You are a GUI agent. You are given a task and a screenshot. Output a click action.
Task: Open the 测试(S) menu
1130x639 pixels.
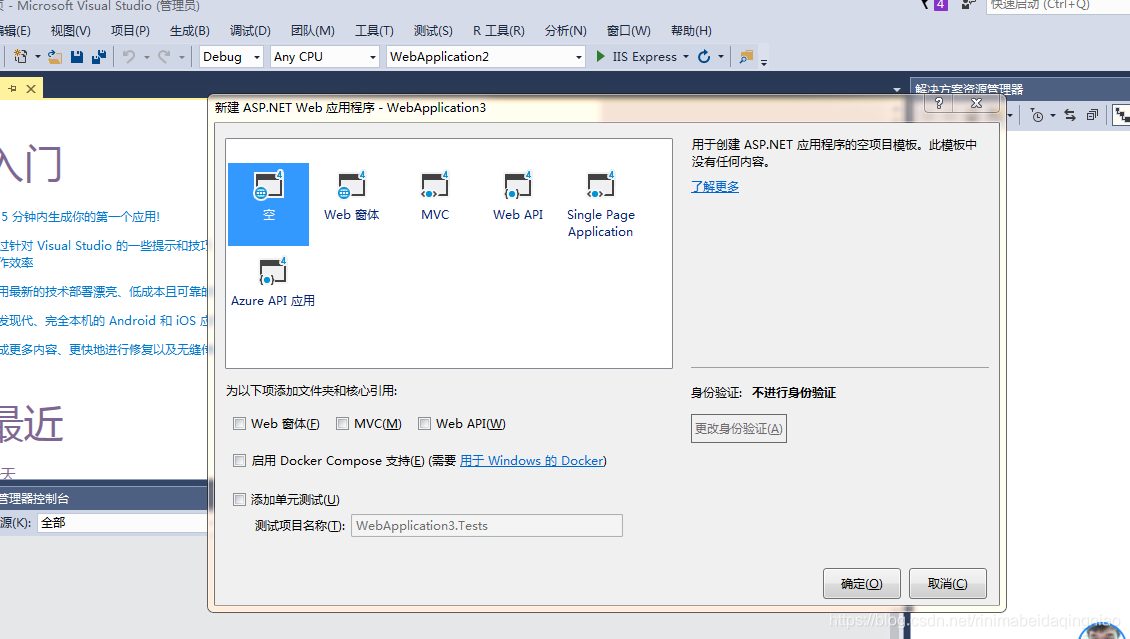tap(433, 31)
